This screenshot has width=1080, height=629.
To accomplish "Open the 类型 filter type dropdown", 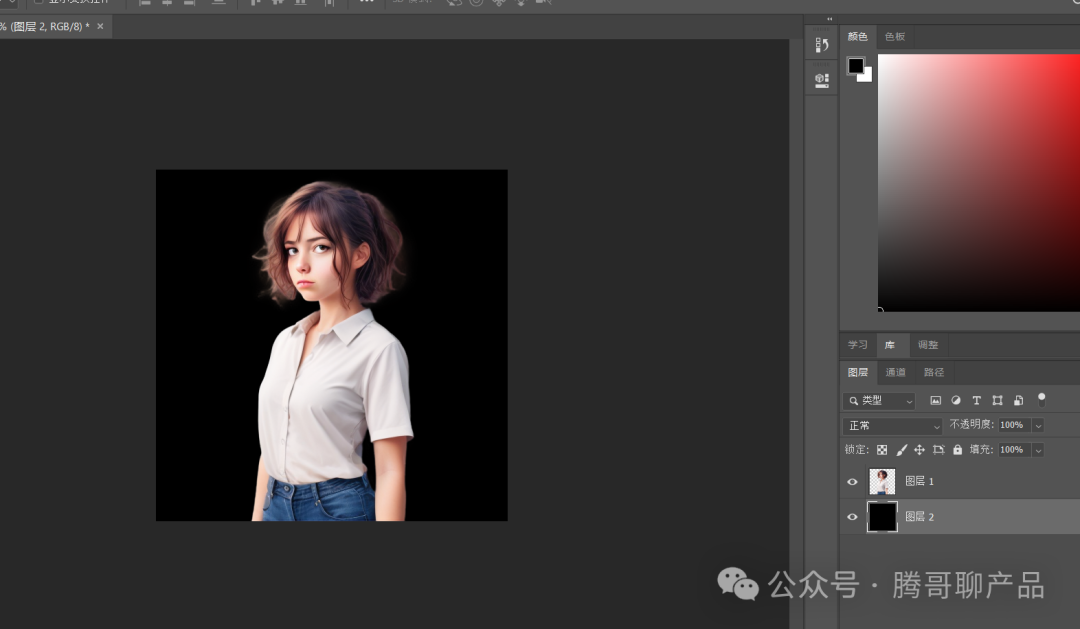I will point(880,400).
